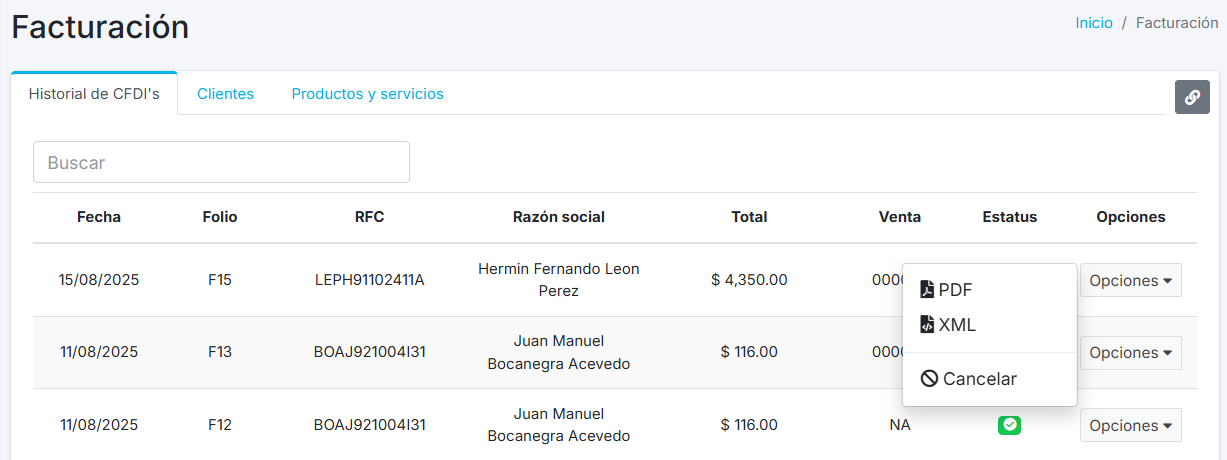Click the chain link icon button
This screenshot has height=460, width=1227.
[1192, 97]
